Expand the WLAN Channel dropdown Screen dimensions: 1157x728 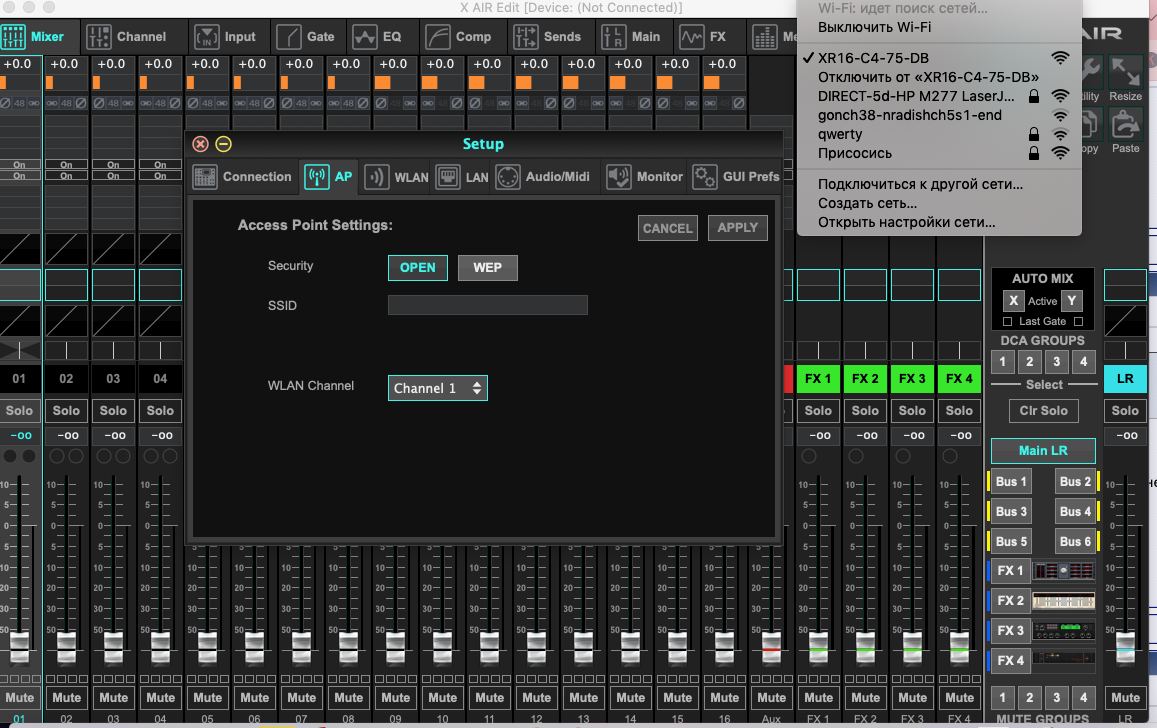coord(437,388)
